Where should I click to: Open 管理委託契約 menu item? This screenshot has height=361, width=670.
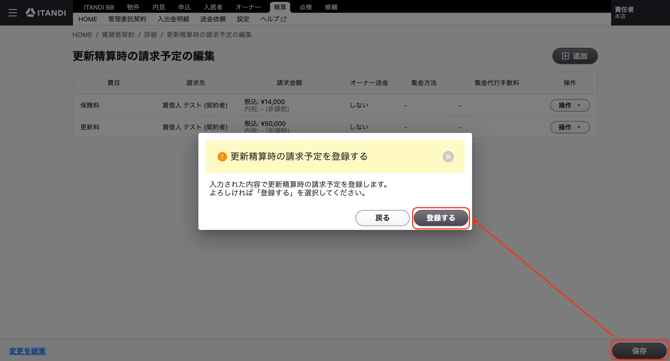point(127,19)
